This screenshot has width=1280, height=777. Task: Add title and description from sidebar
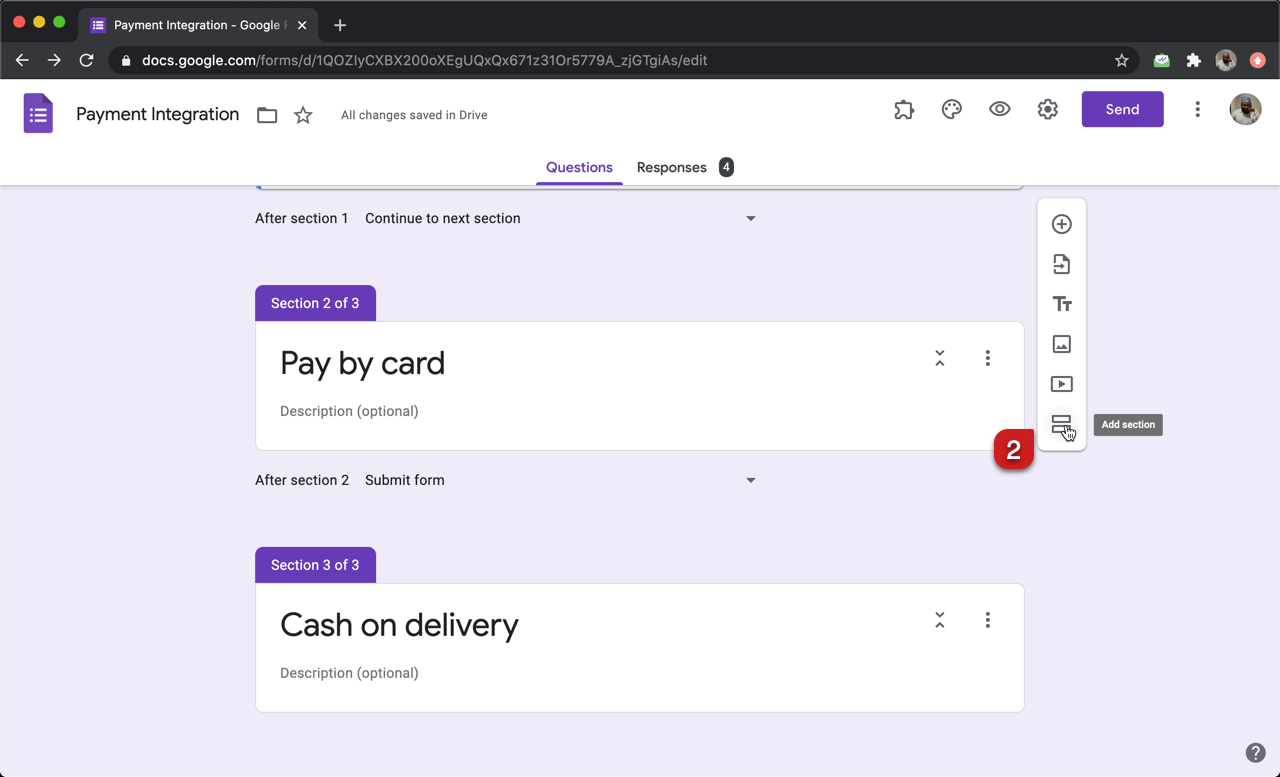tap(1061, 304)
